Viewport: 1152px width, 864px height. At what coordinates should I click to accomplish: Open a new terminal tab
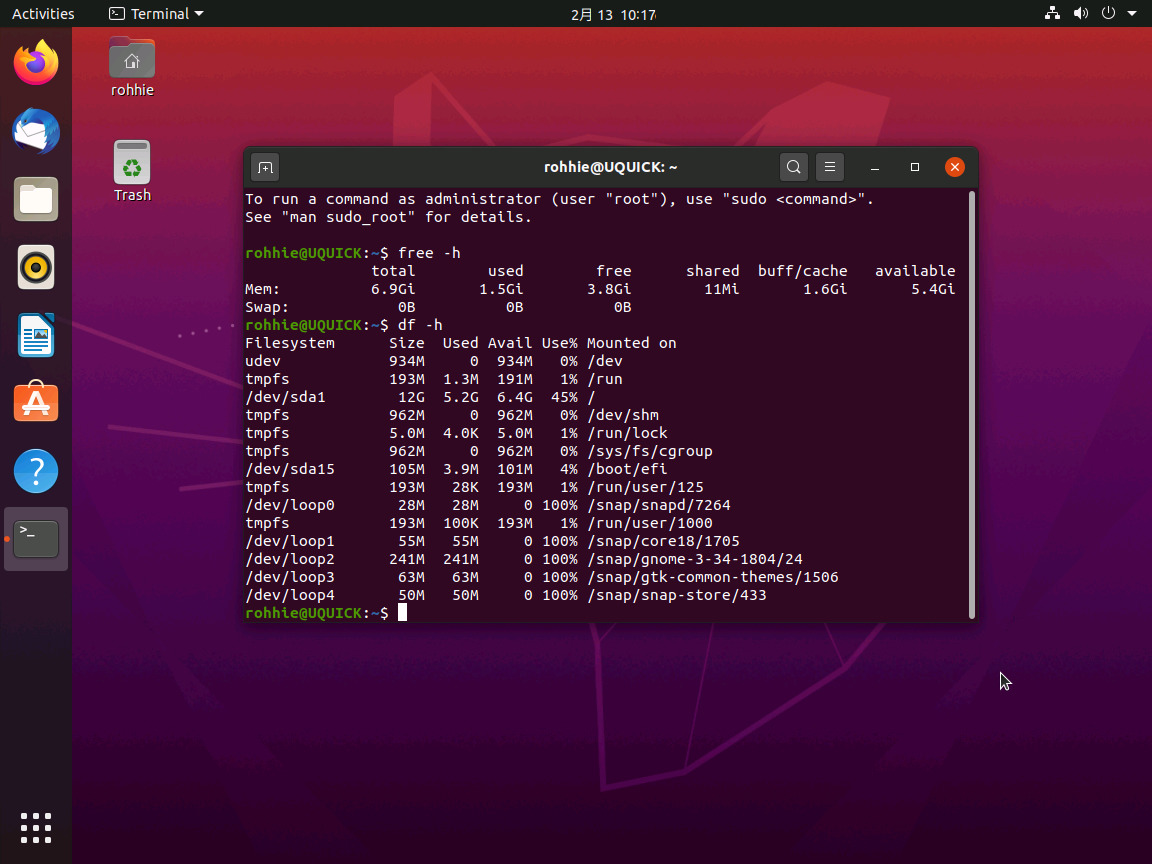(265, 168)
